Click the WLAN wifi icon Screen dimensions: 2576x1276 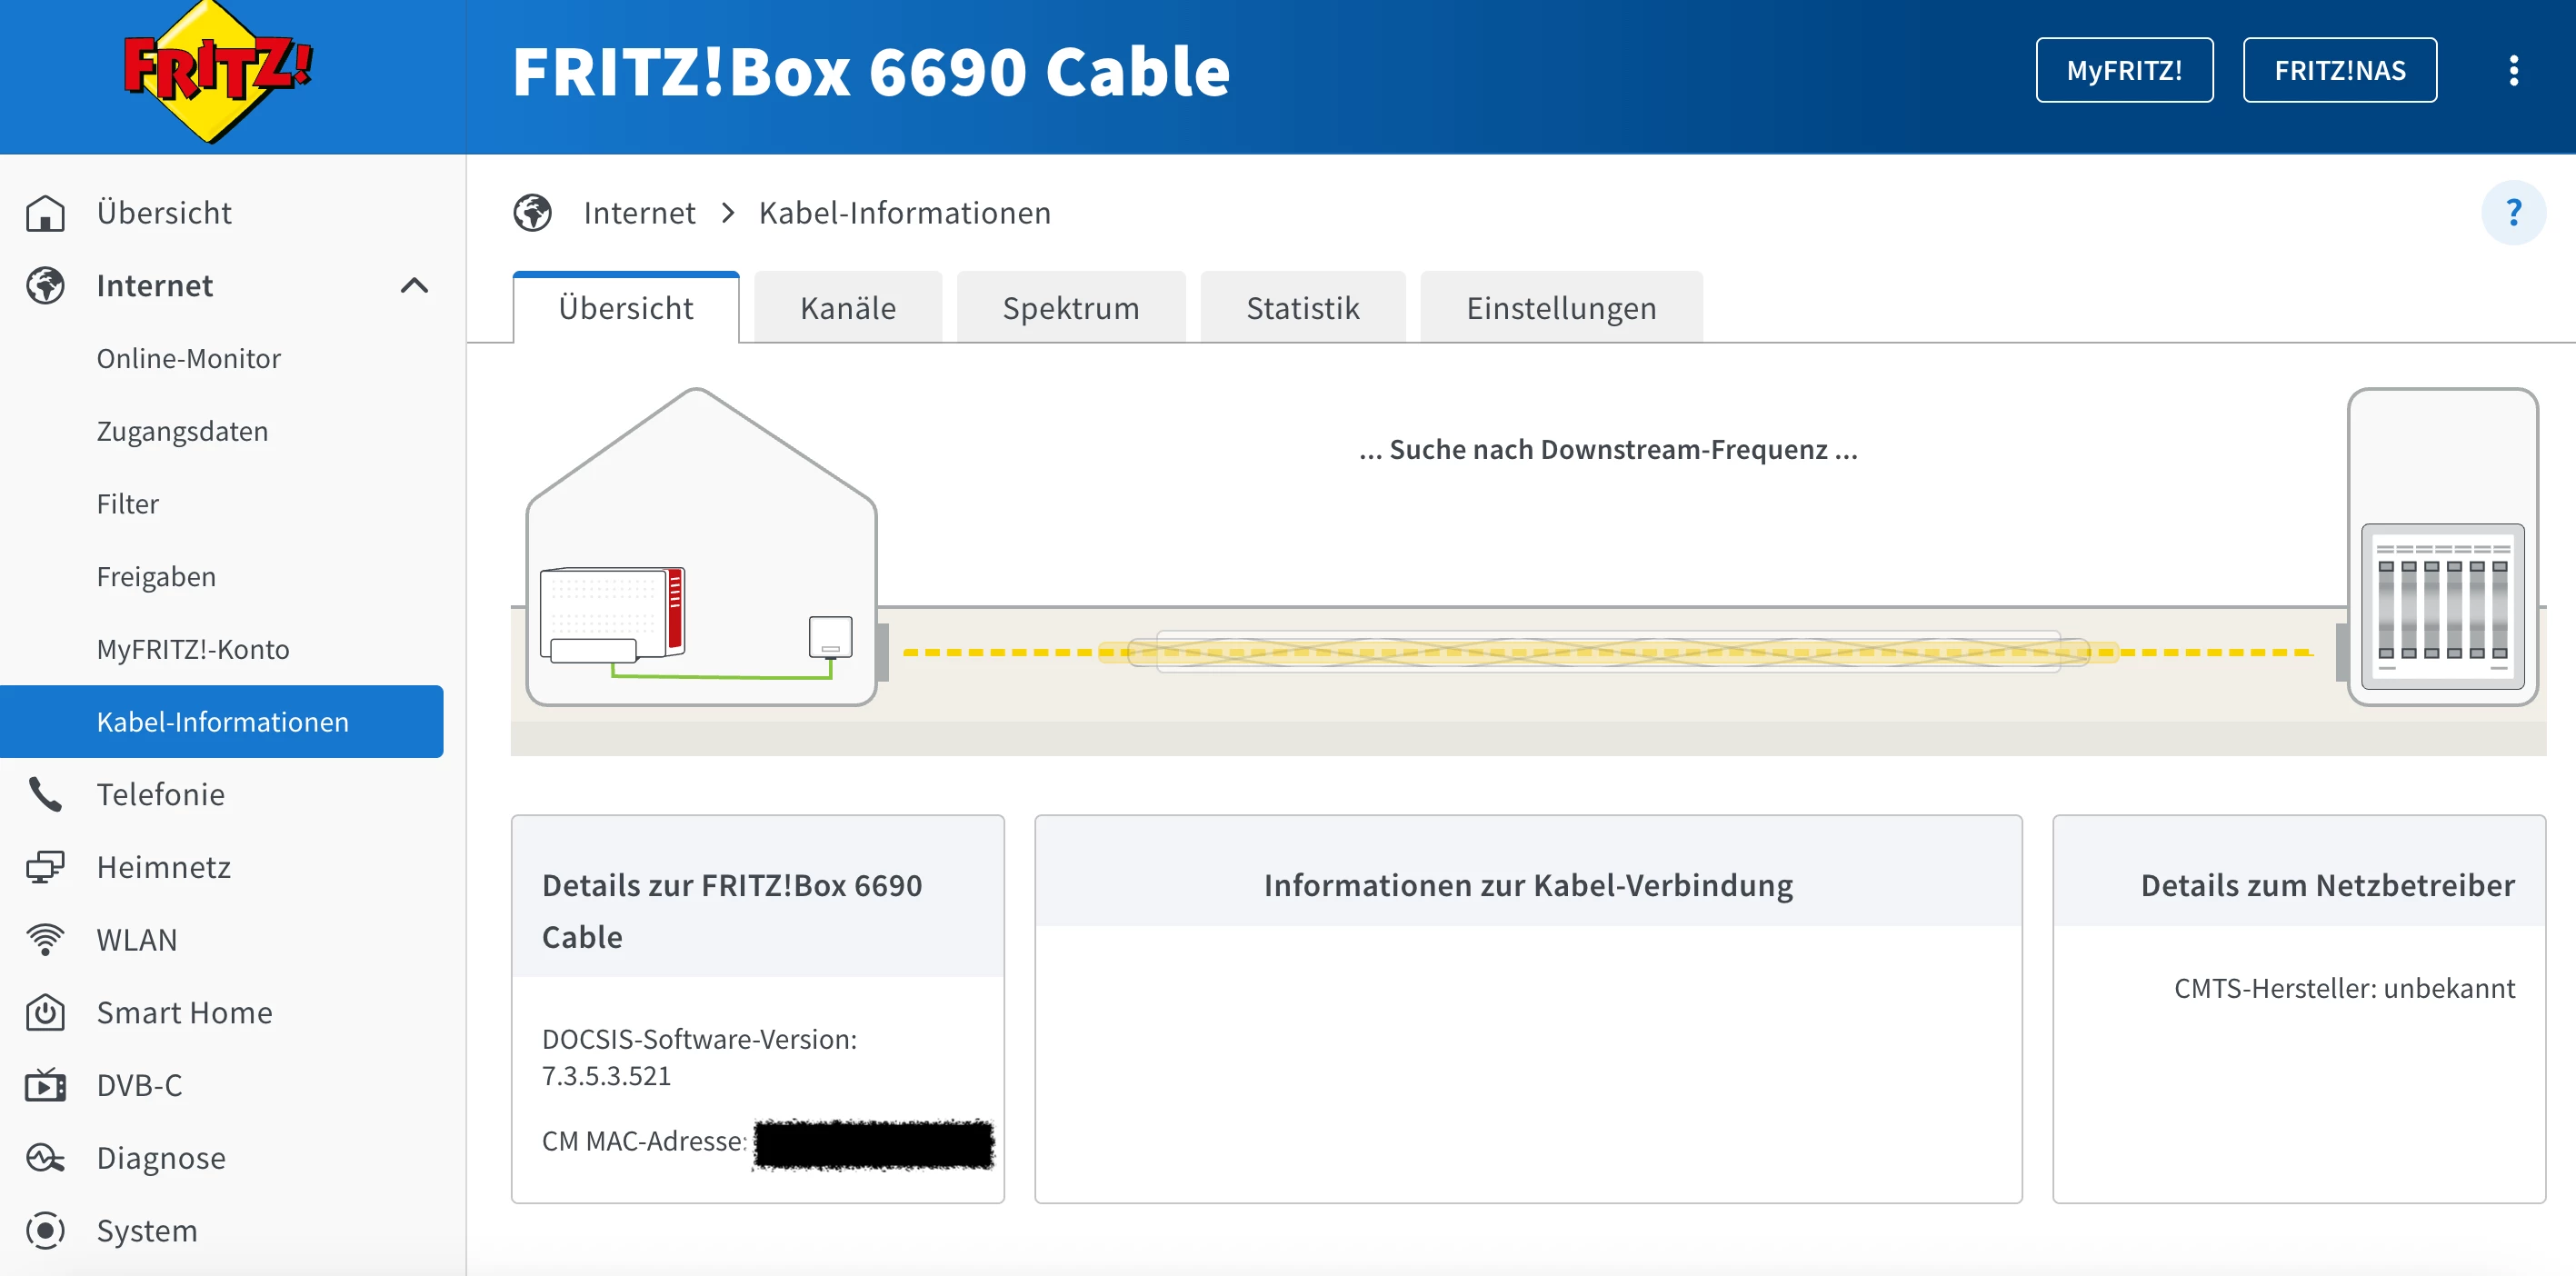coord(45,940)
